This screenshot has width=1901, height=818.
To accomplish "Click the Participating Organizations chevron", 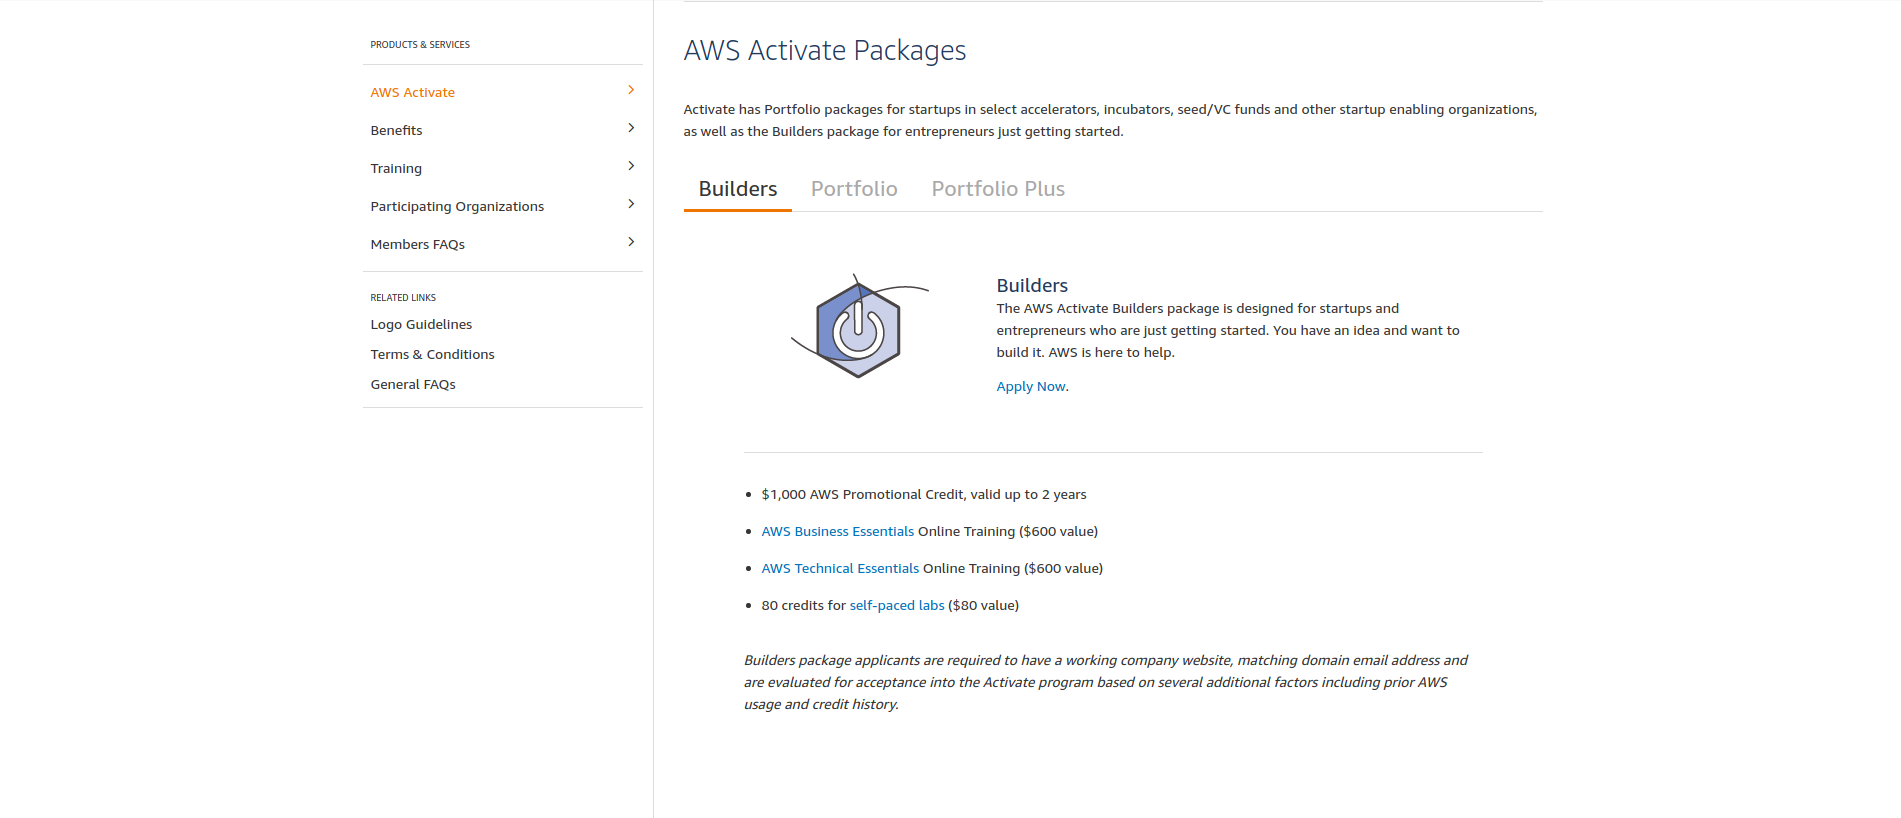I will click(x=631, y=204).
